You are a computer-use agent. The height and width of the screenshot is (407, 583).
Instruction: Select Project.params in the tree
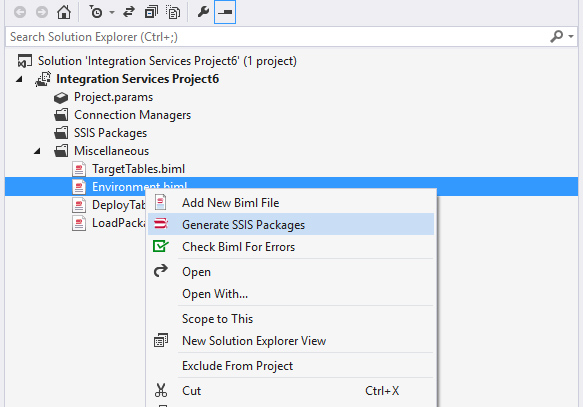(113, 97)
